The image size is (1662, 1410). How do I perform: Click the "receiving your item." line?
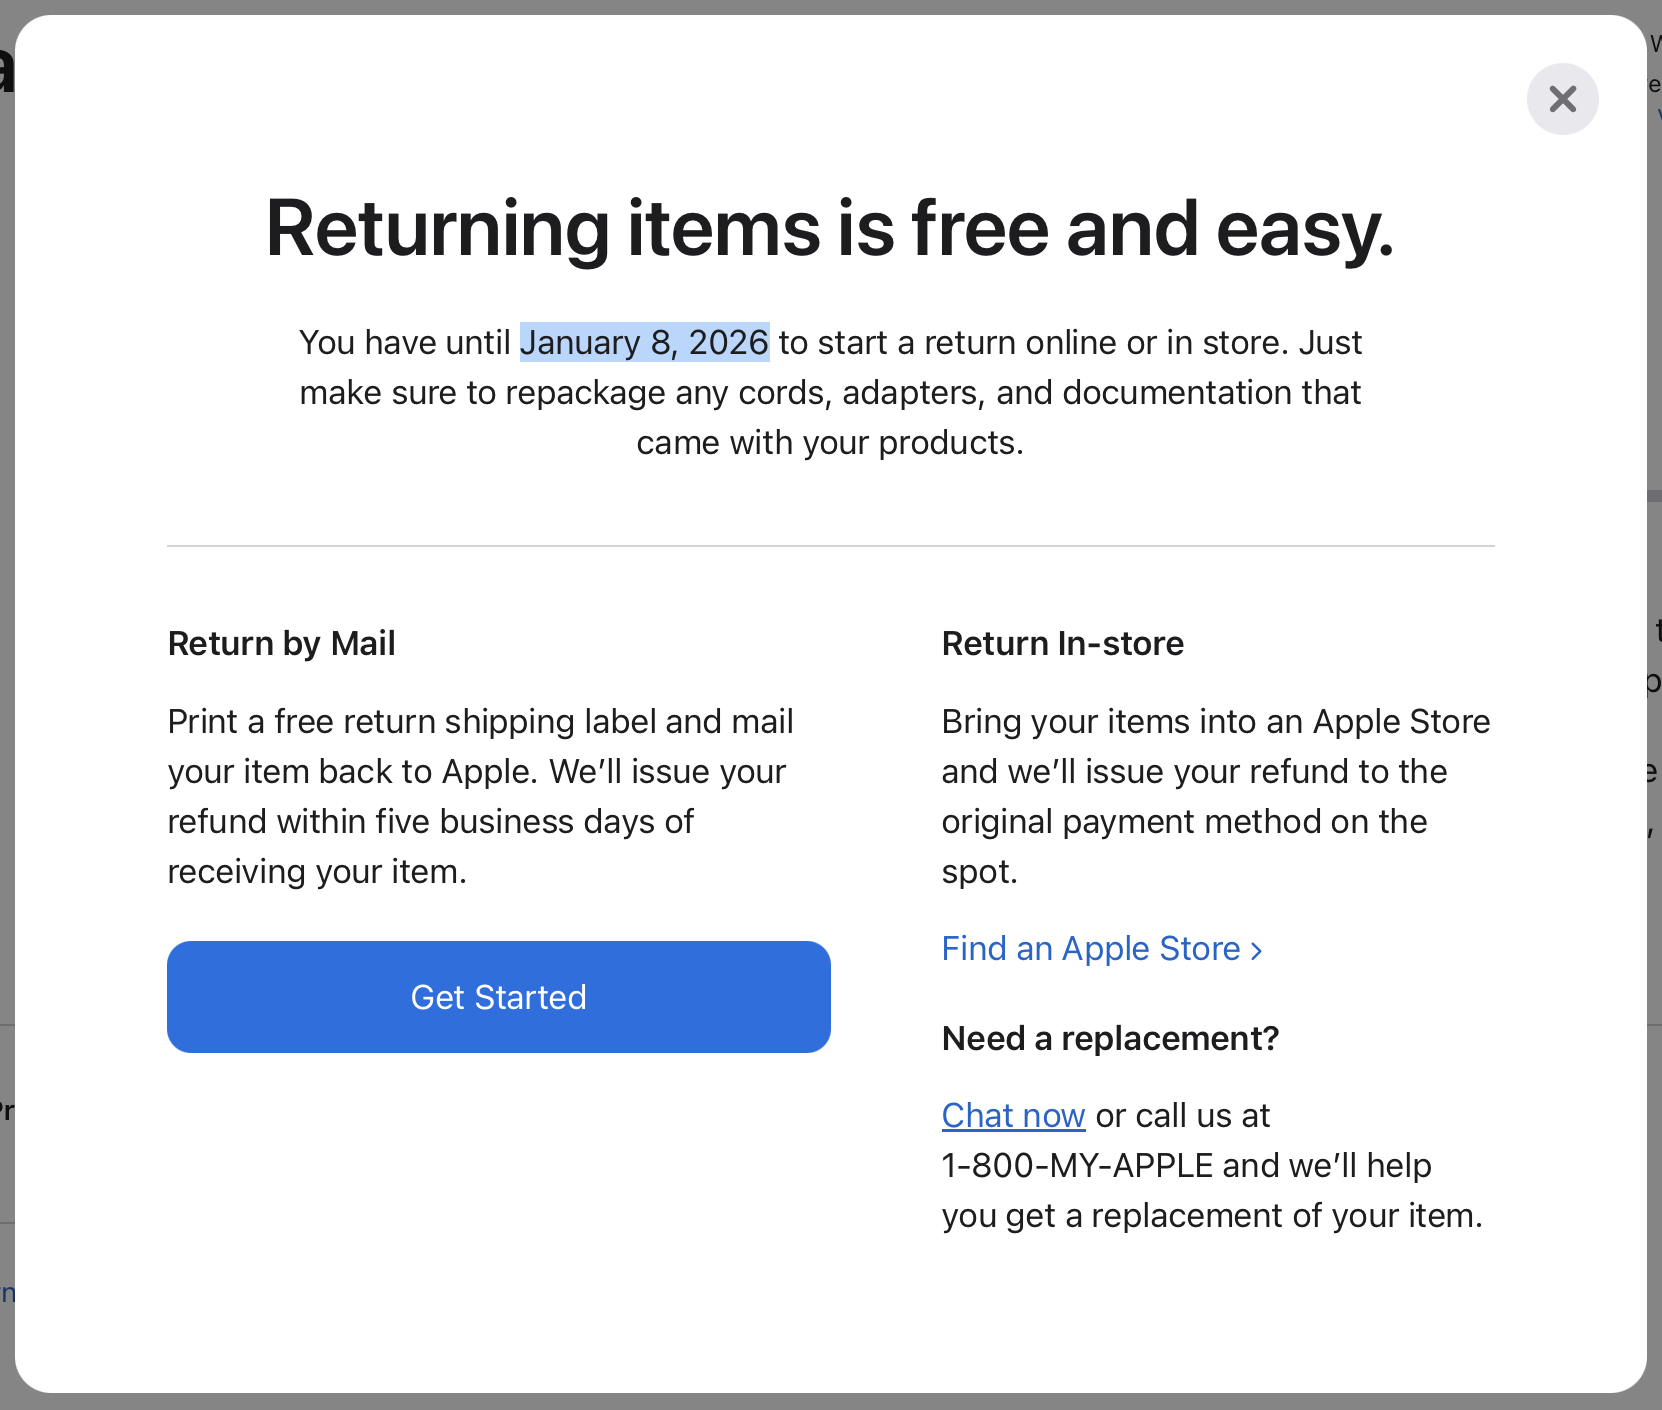[317, 871]
